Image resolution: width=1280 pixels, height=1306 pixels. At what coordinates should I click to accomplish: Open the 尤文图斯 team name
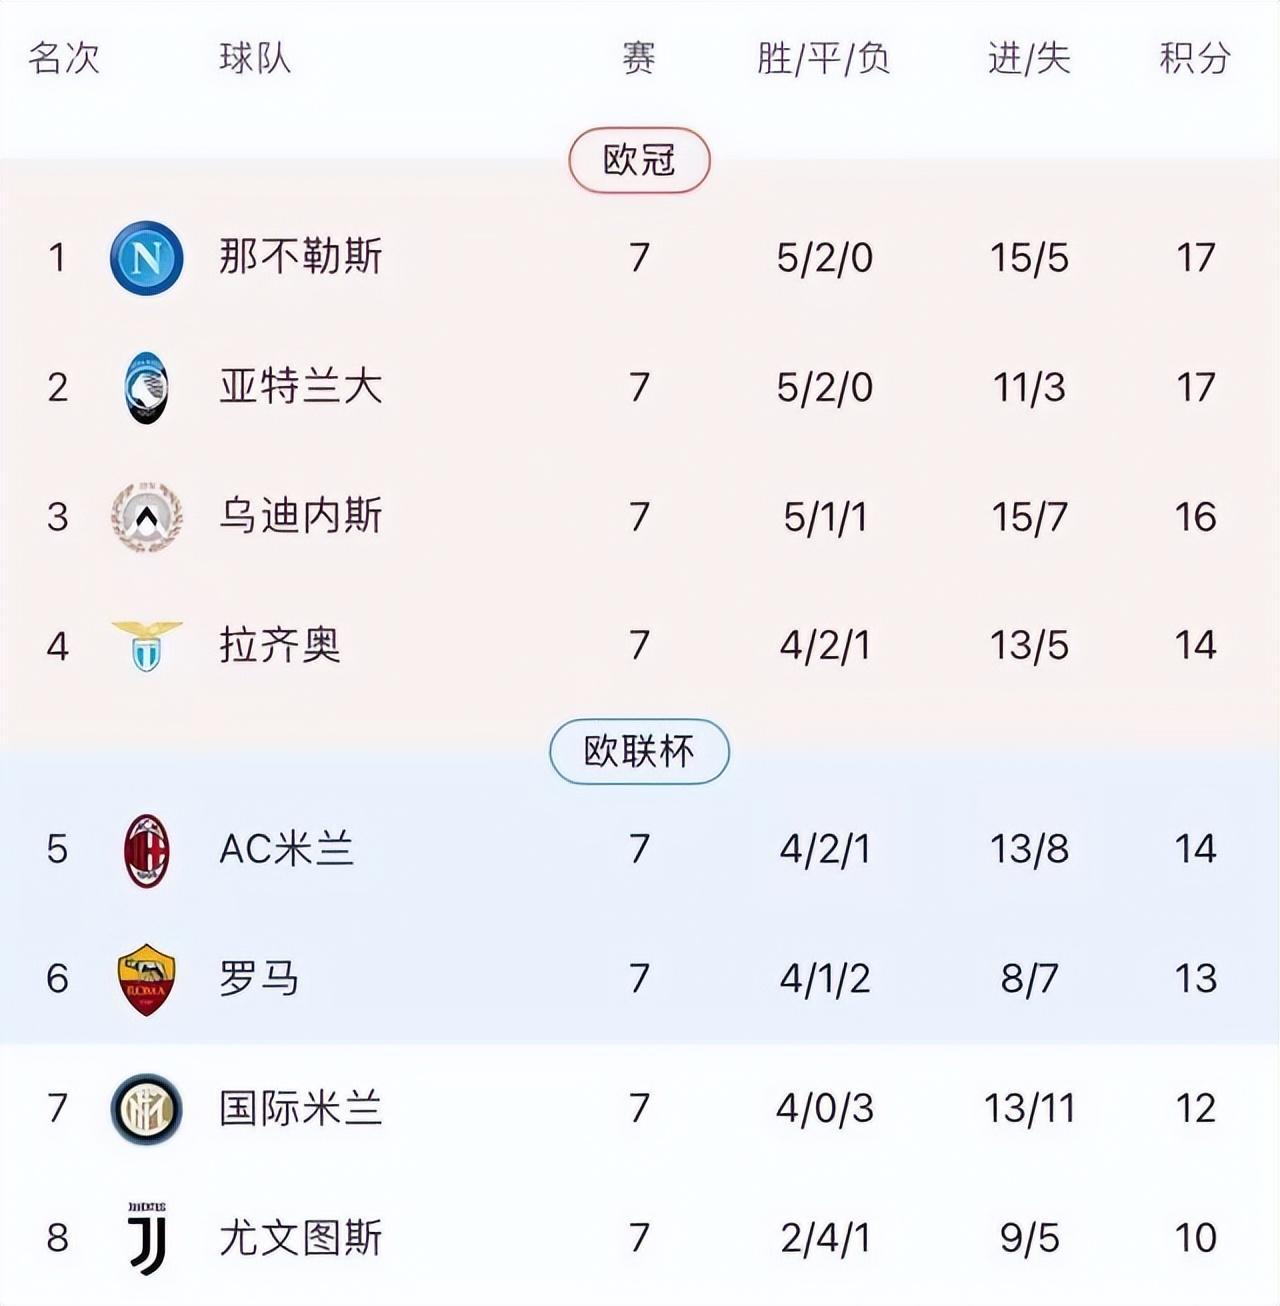[301, 1238]
